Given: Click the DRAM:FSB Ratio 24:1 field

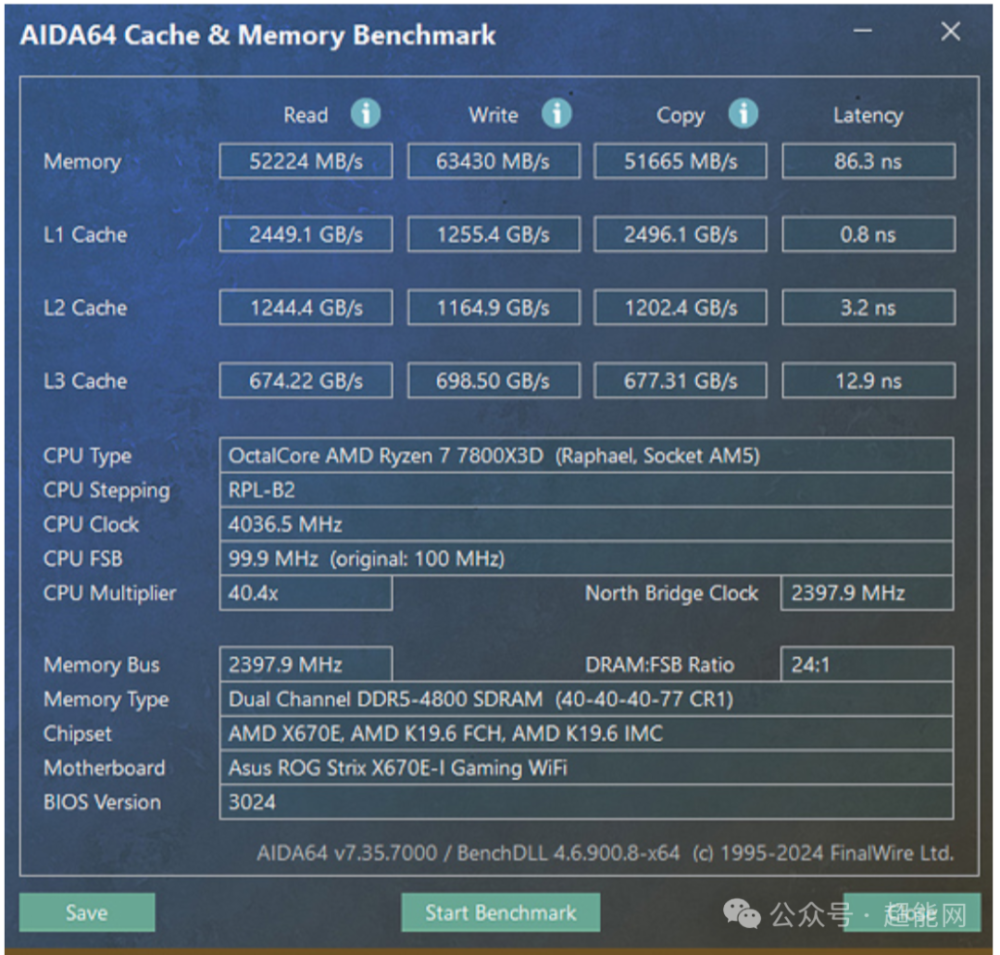Looking at the screenshot, I should 867,665.
